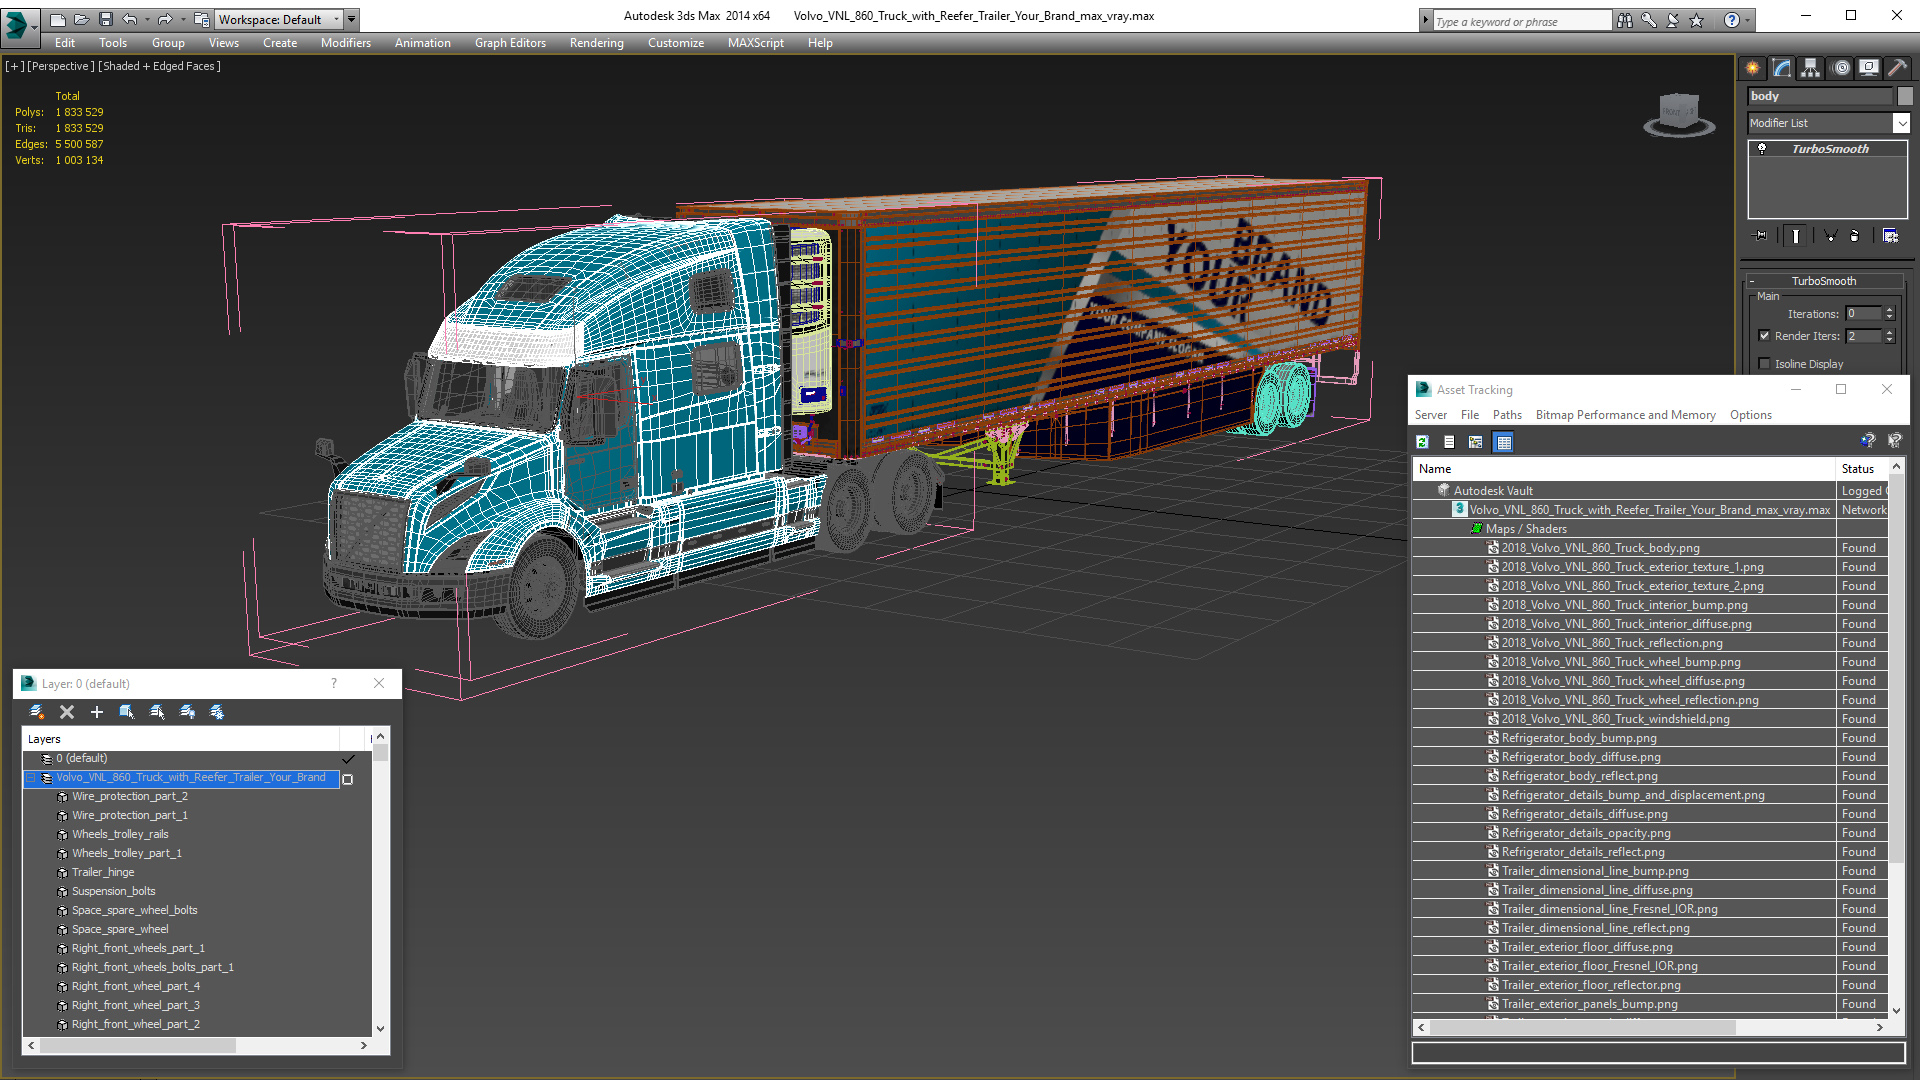Set 0 (default) as current layer checkmark
Screen dimensions: 1920x1080
(348, 759)
